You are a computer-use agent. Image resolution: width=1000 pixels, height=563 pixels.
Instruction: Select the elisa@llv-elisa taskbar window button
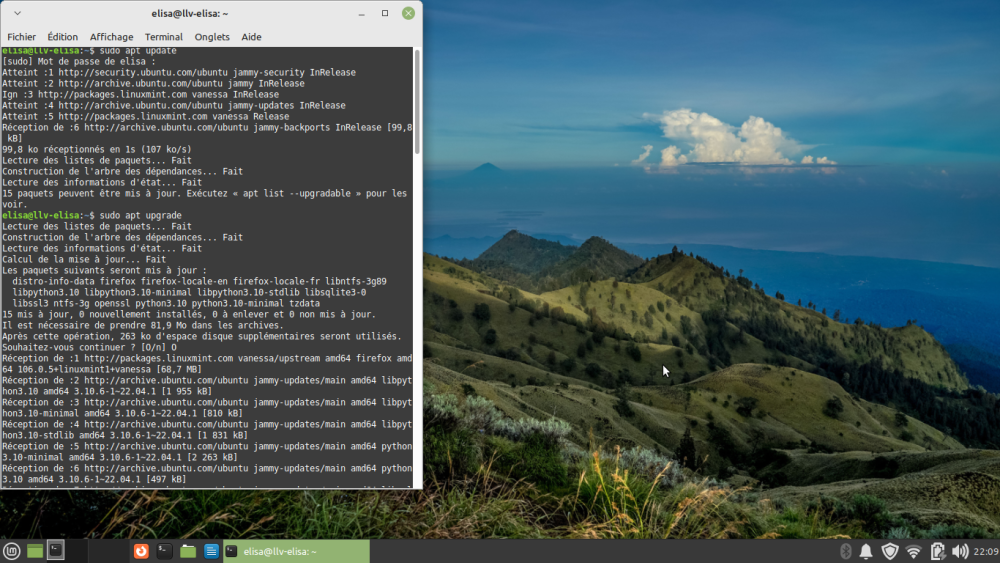(295, 551)
